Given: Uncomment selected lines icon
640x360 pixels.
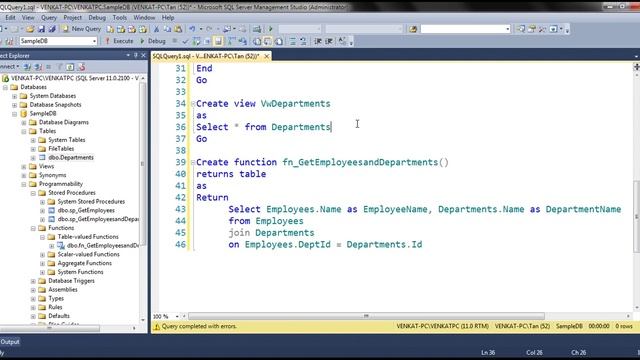Looking at the screenshot, I should [303, 41].
